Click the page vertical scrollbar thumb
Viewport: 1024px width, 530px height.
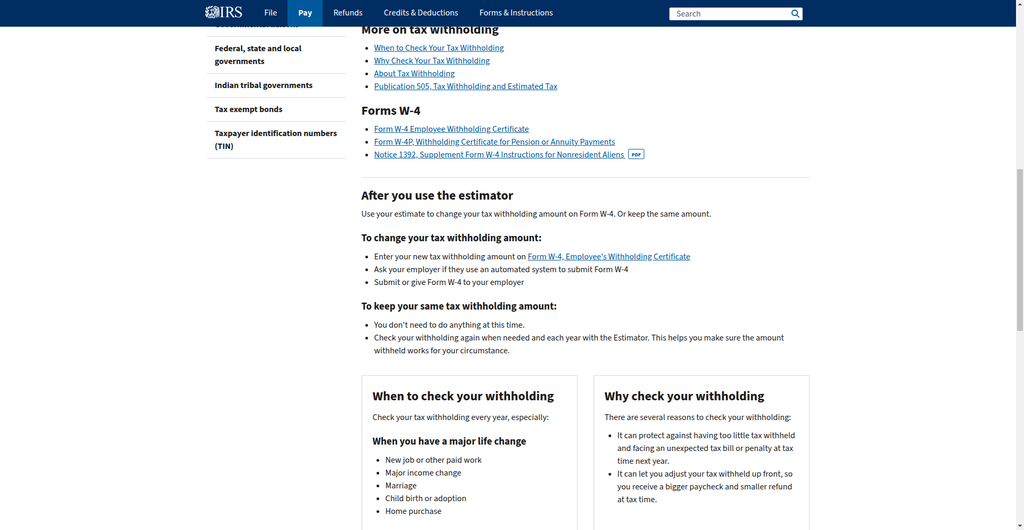[1019, 250]
